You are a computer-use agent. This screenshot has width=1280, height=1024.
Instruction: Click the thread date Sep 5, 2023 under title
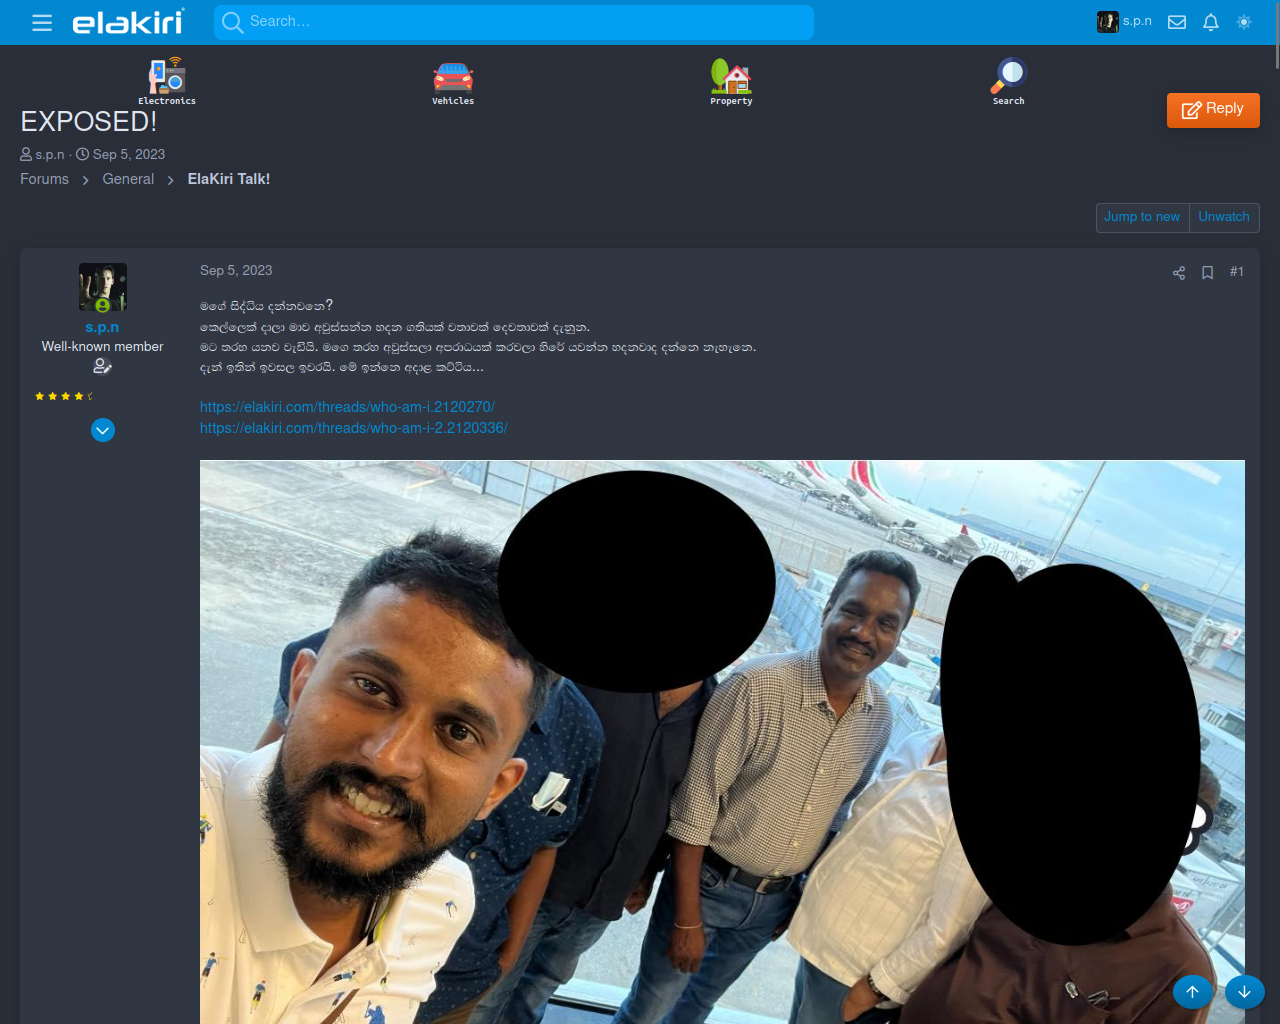pos(129,154)
